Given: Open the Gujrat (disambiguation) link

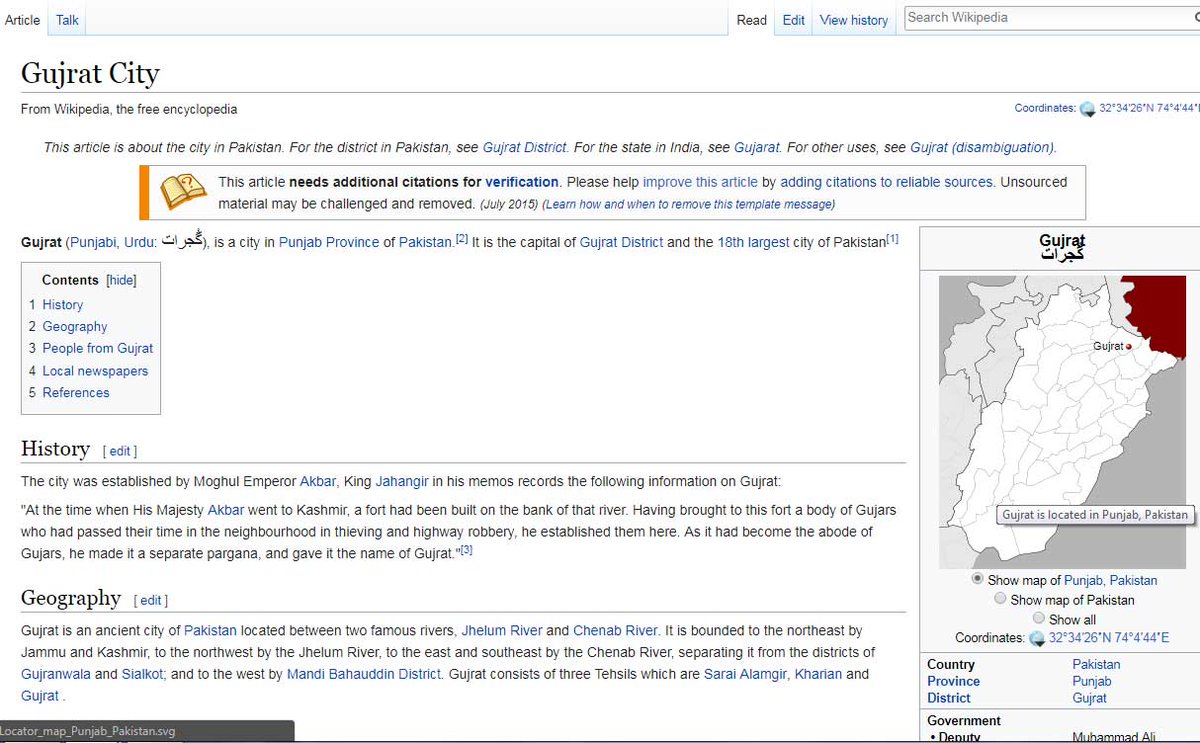Looking at the screenshot, I should (982, 147).
